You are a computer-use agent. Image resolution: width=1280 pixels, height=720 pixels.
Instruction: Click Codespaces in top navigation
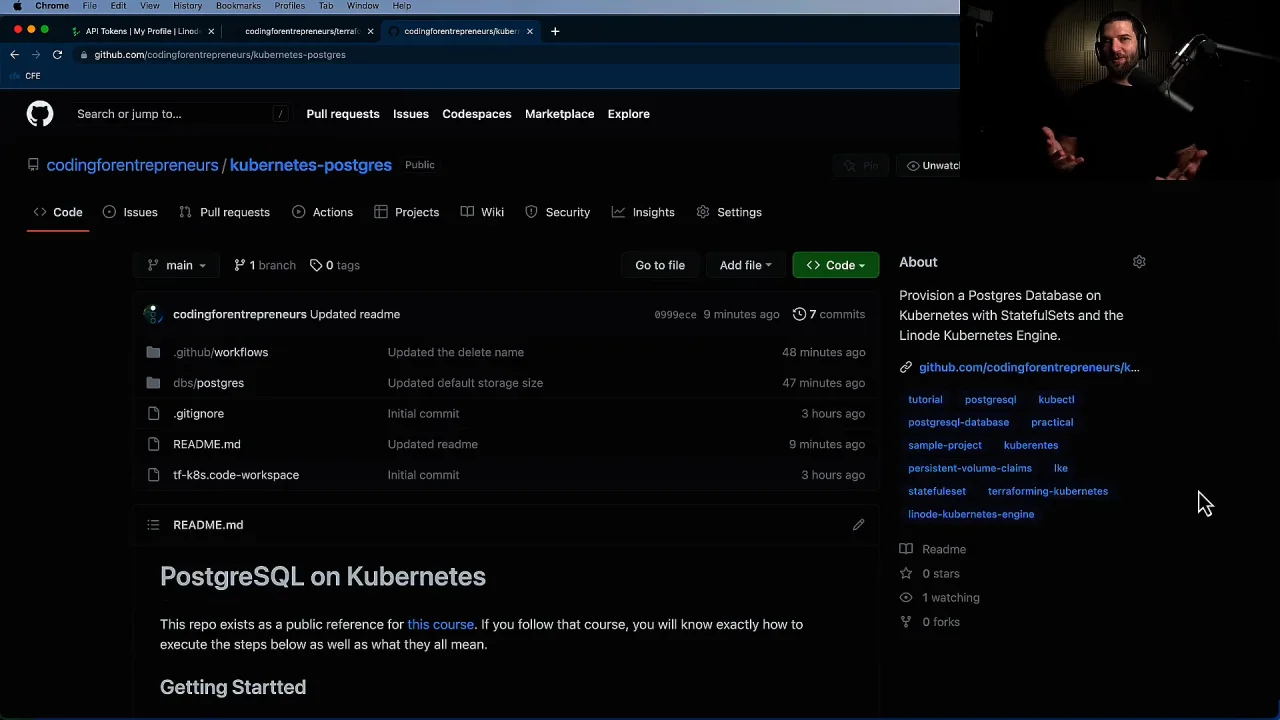[477, 114]
